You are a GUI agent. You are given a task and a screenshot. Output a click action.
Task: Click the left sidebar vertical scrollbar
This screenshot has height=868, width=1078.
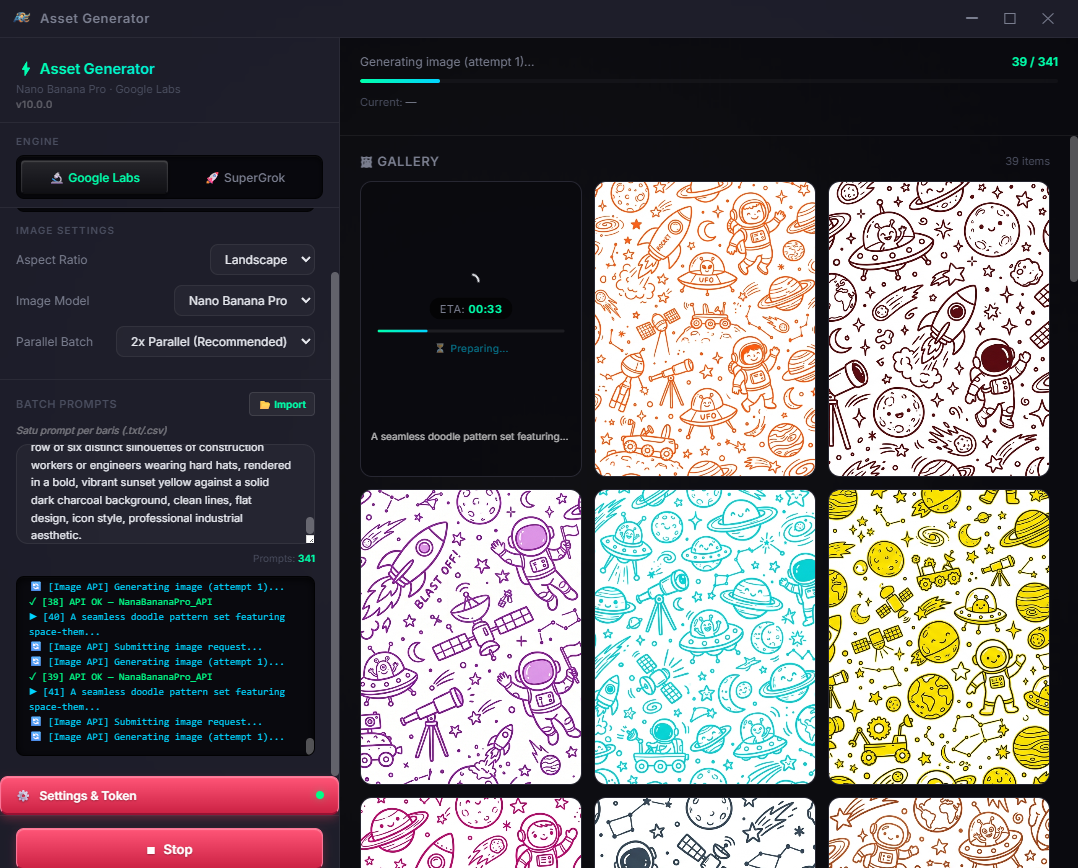(335, 522)
